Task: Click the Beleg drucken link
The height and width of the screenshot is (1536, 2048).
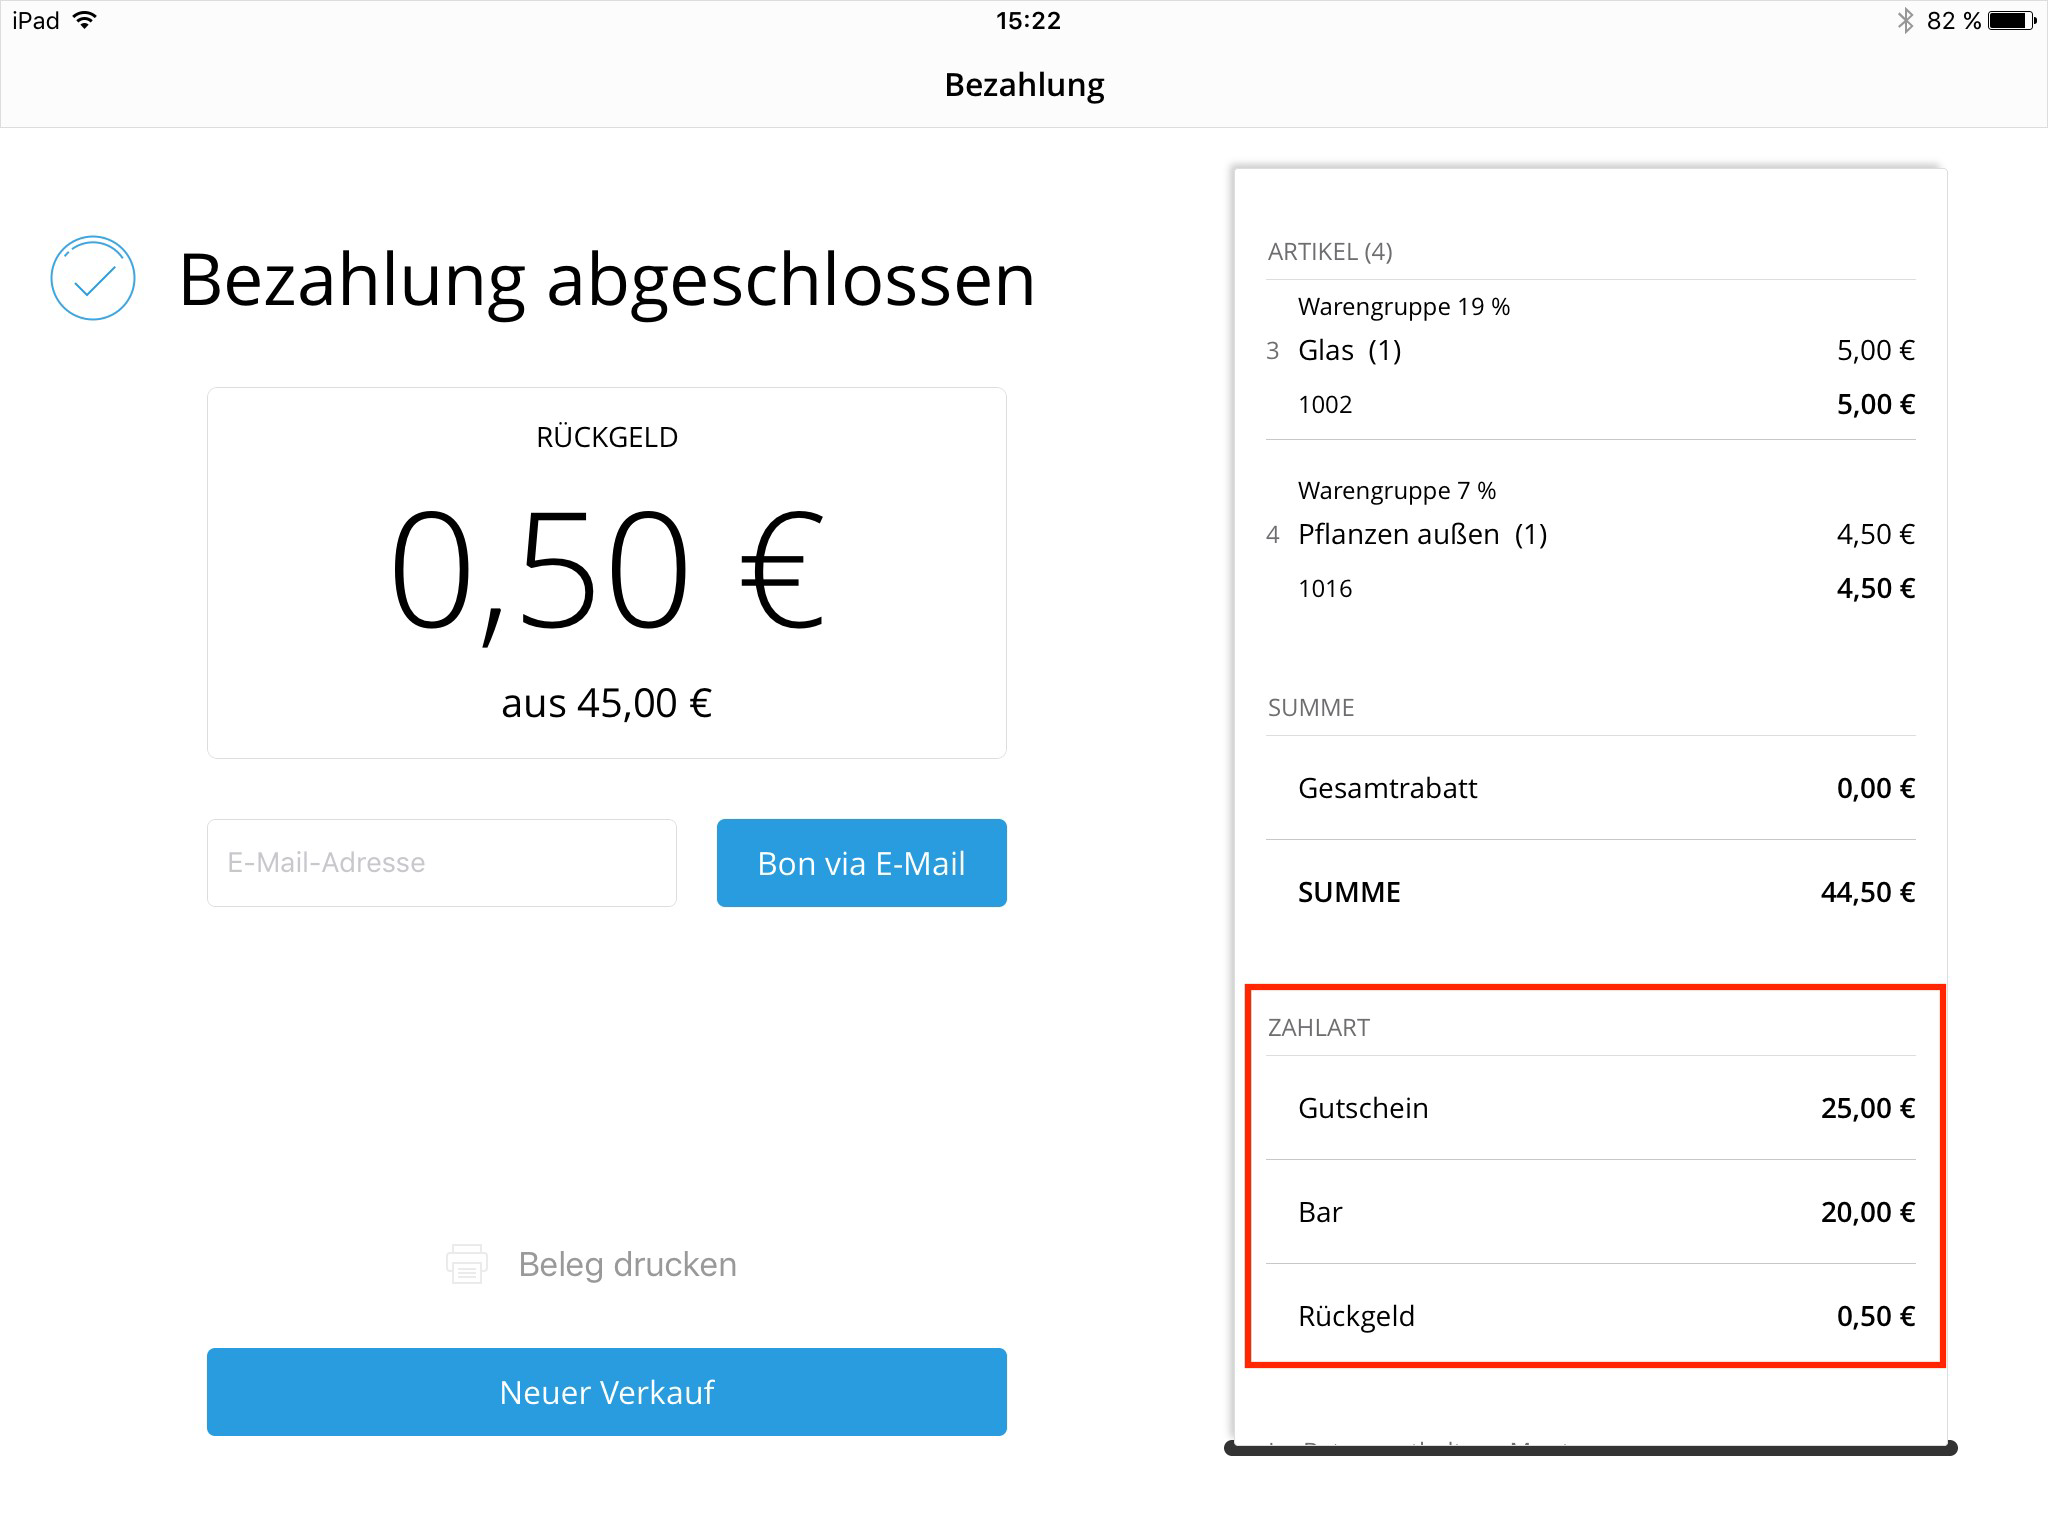Action: coord(627,1264)
